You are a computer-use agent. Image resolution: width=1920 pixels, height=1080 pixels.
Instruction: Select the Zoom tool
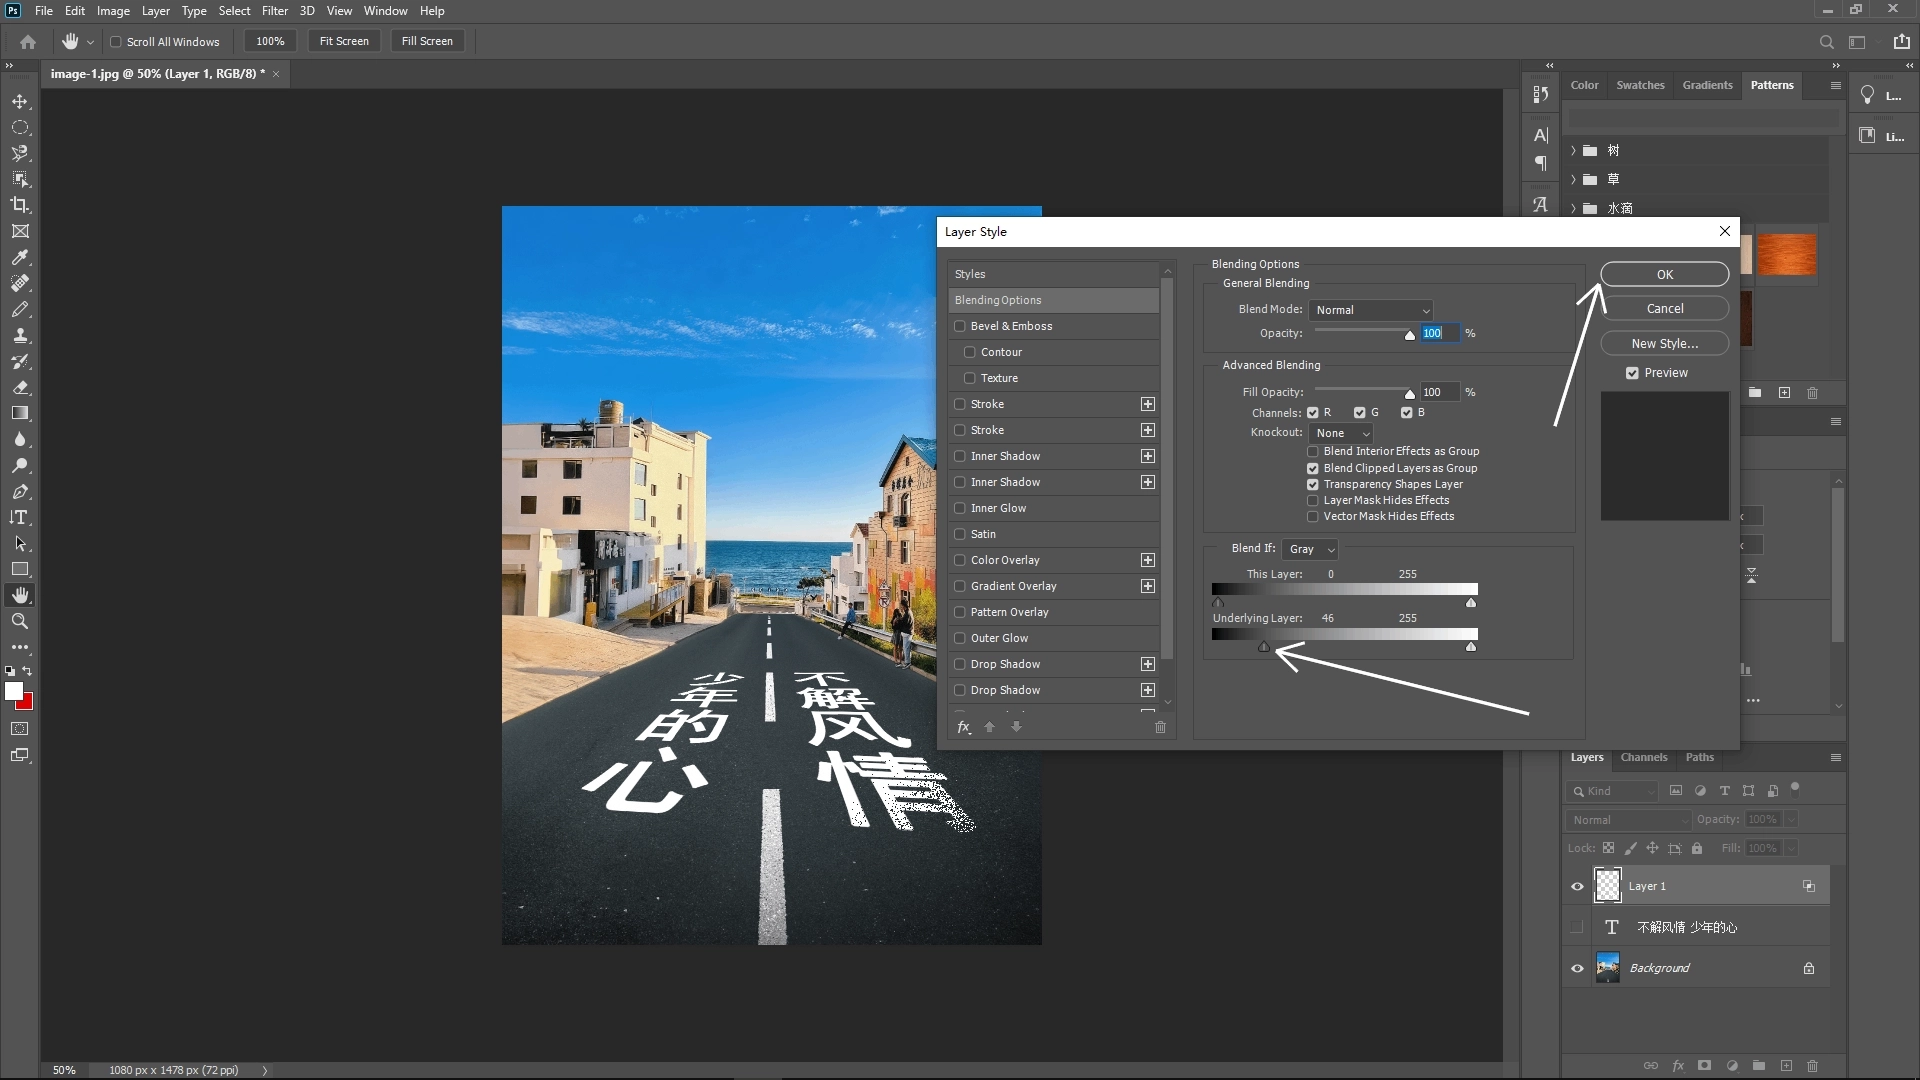coord(20,621)
